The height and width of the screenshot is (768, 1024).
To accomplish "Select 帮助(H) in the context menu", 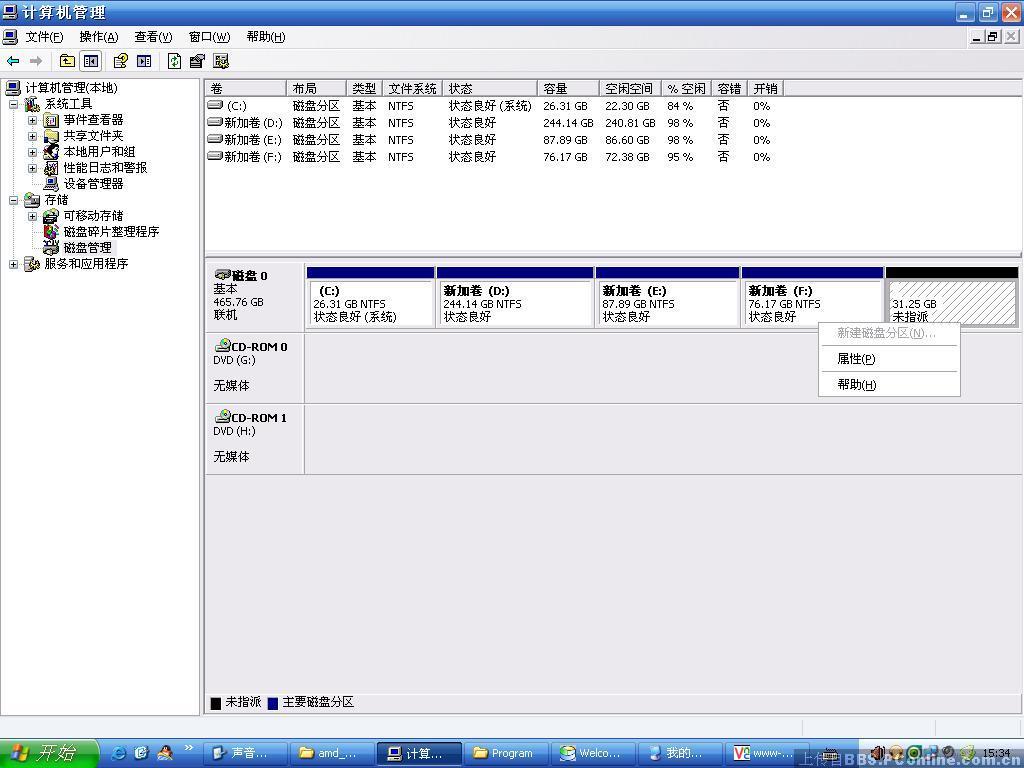I will click(x=856, y=385).
